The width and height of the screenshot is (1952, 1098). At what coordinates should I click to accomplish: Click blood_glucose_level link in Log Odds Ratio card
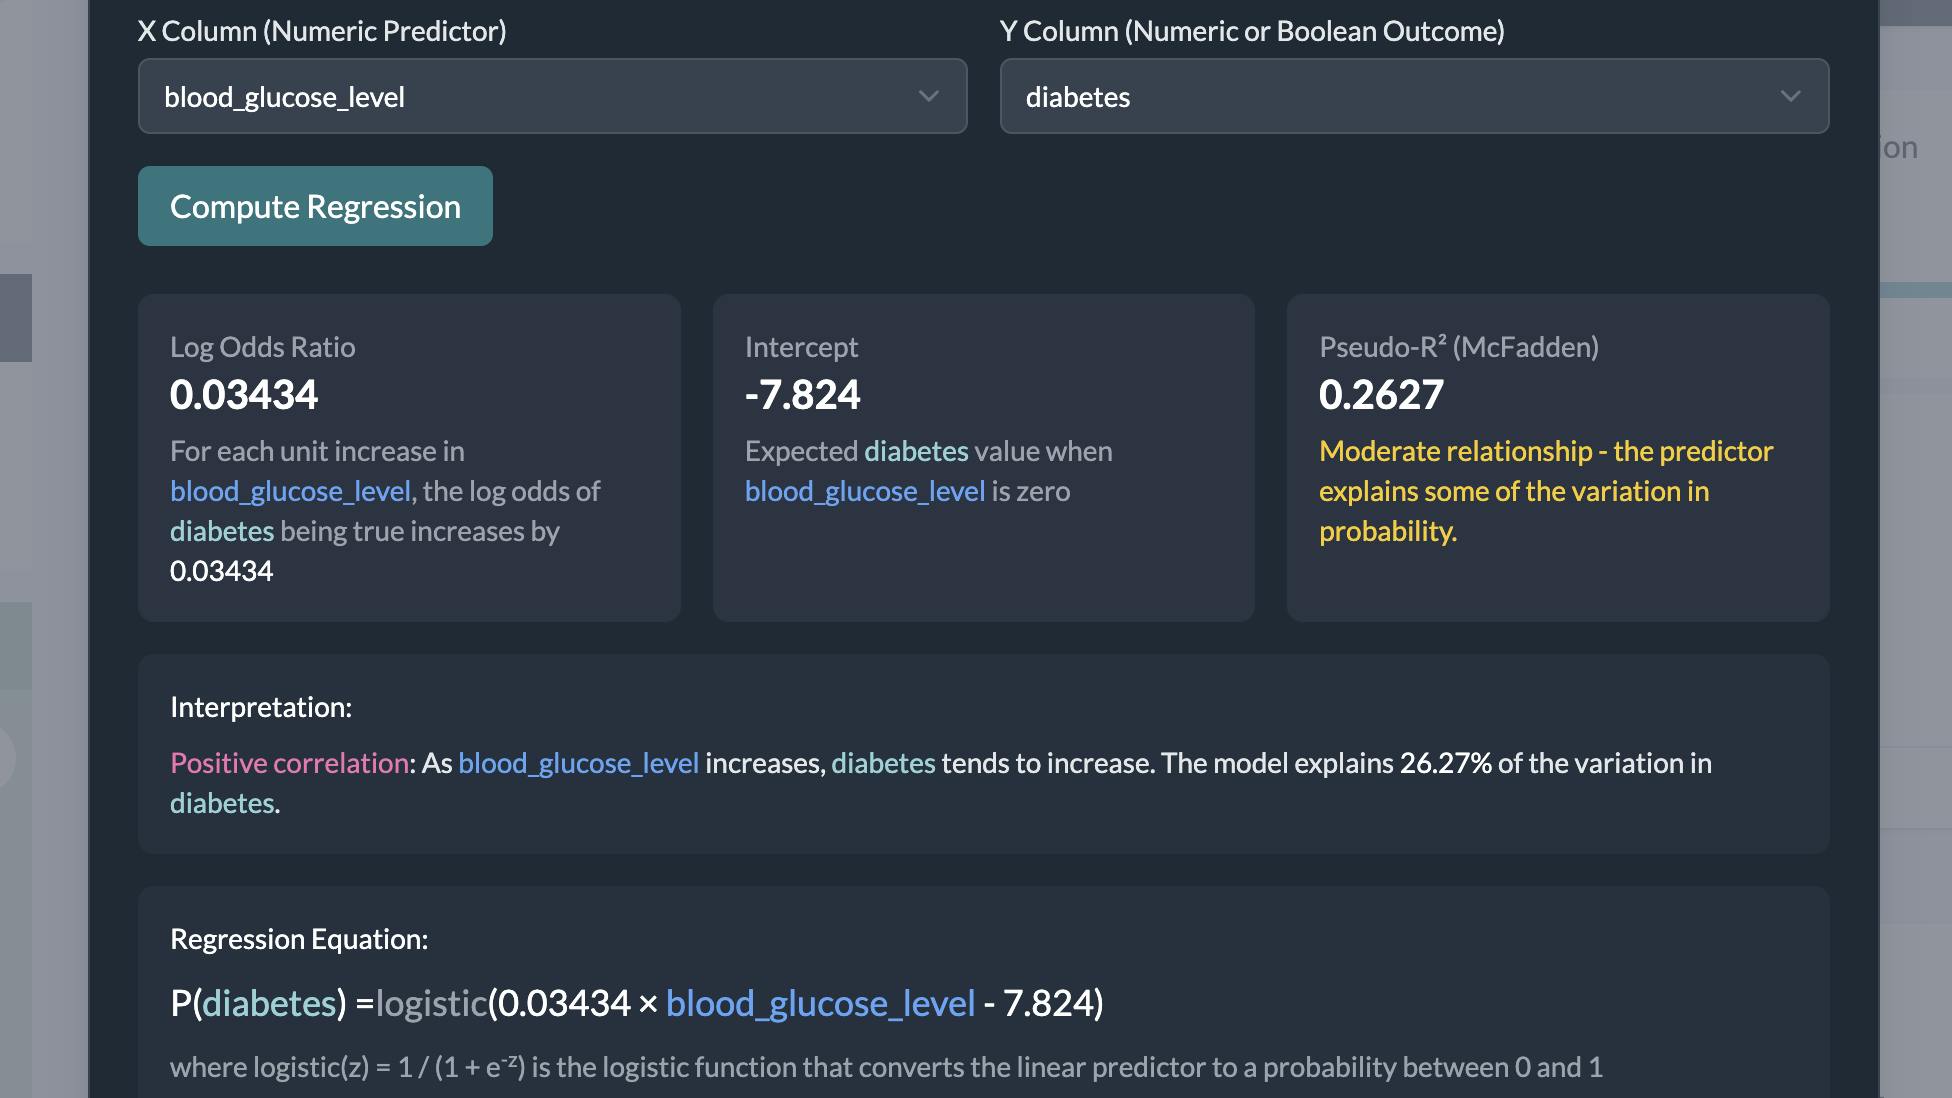pos(290,491)
